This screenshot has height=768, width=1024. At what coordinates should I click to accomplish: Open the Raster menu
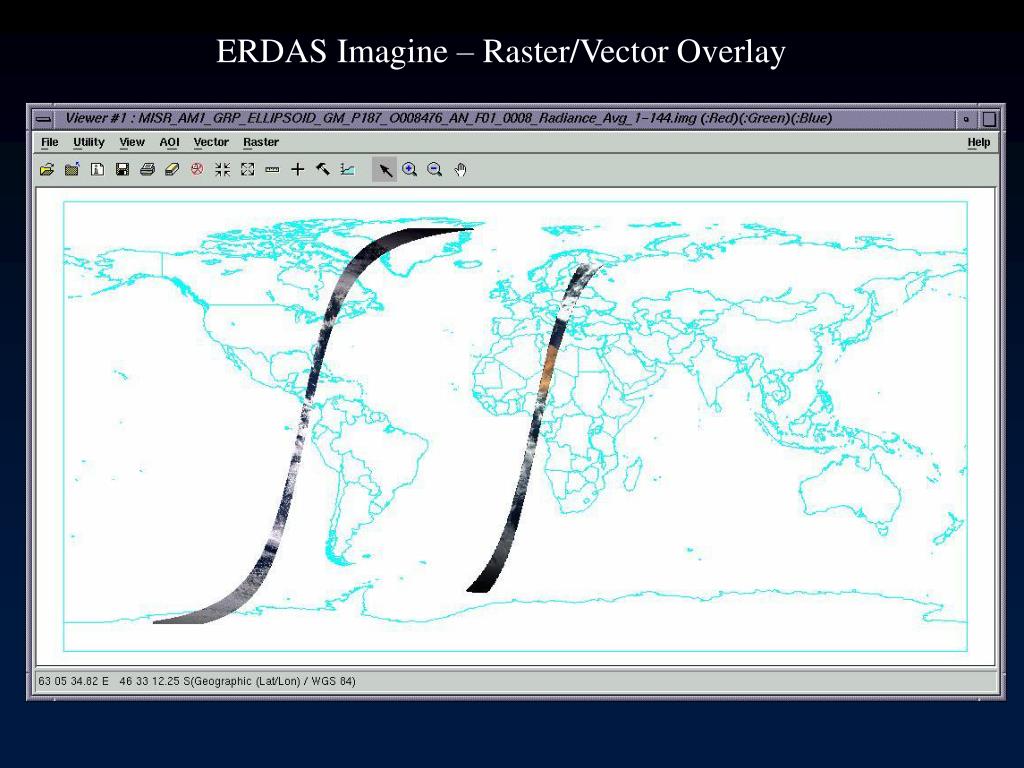[x=261, y=142]
